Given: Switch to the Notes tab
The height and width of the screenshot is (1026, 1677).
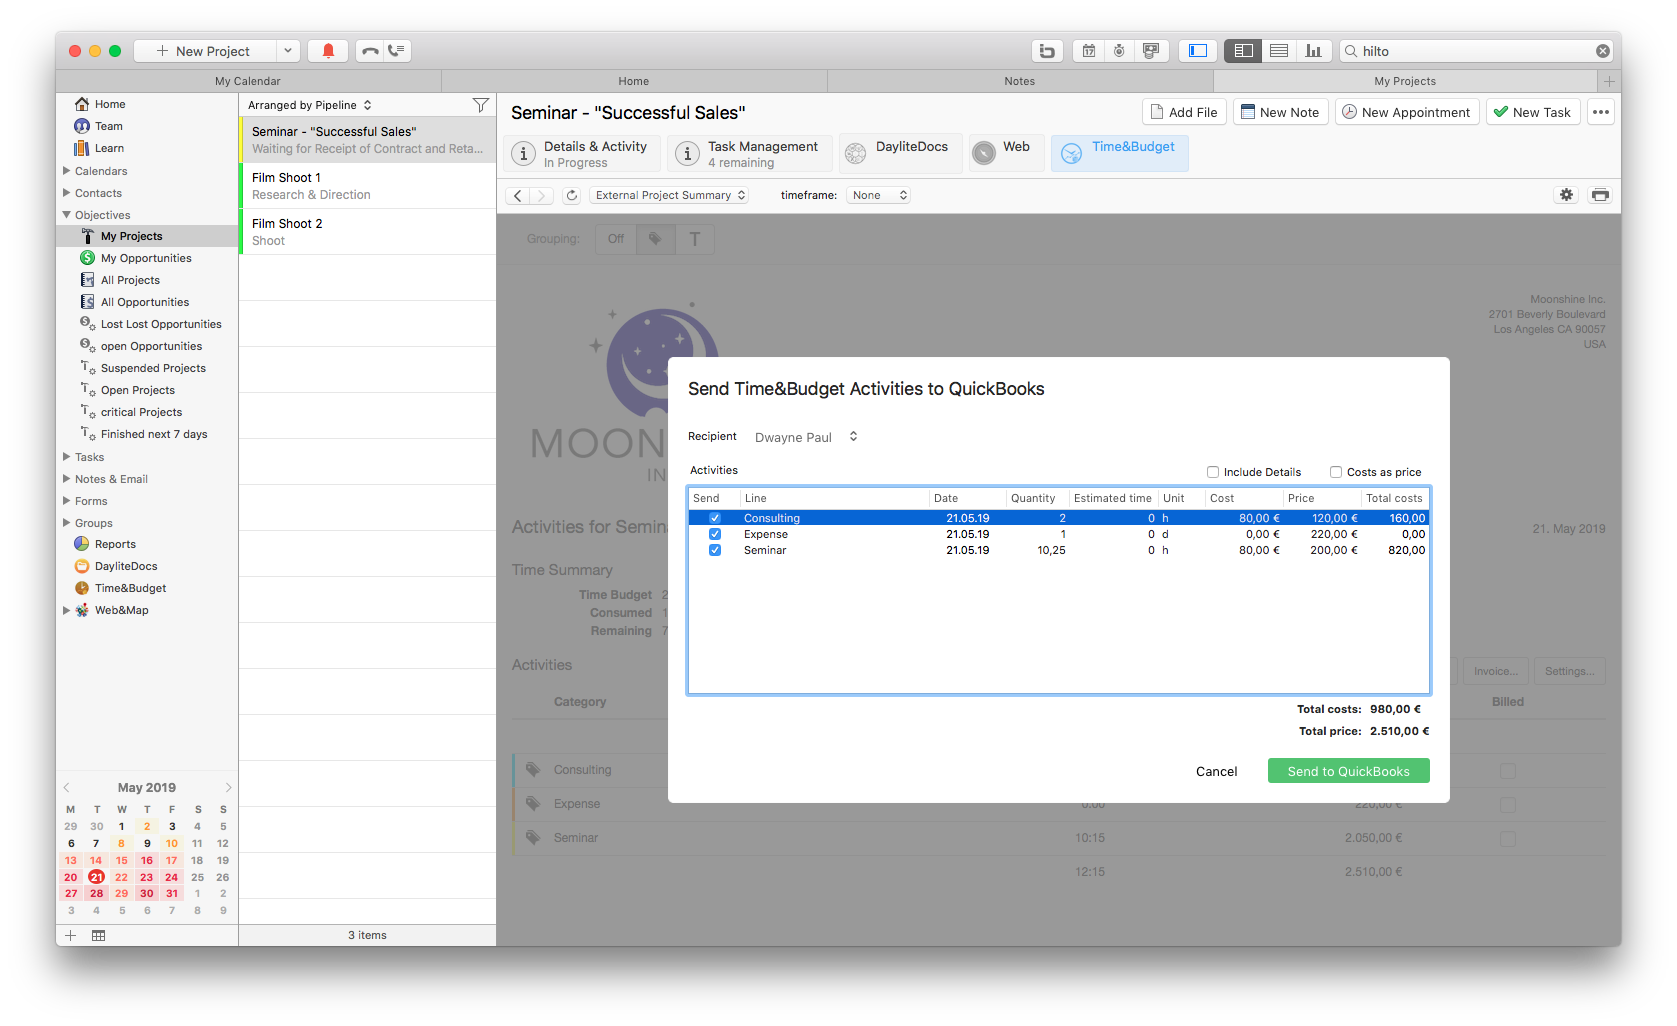Looking at the screenshot, I should [x=1019, y=81].
